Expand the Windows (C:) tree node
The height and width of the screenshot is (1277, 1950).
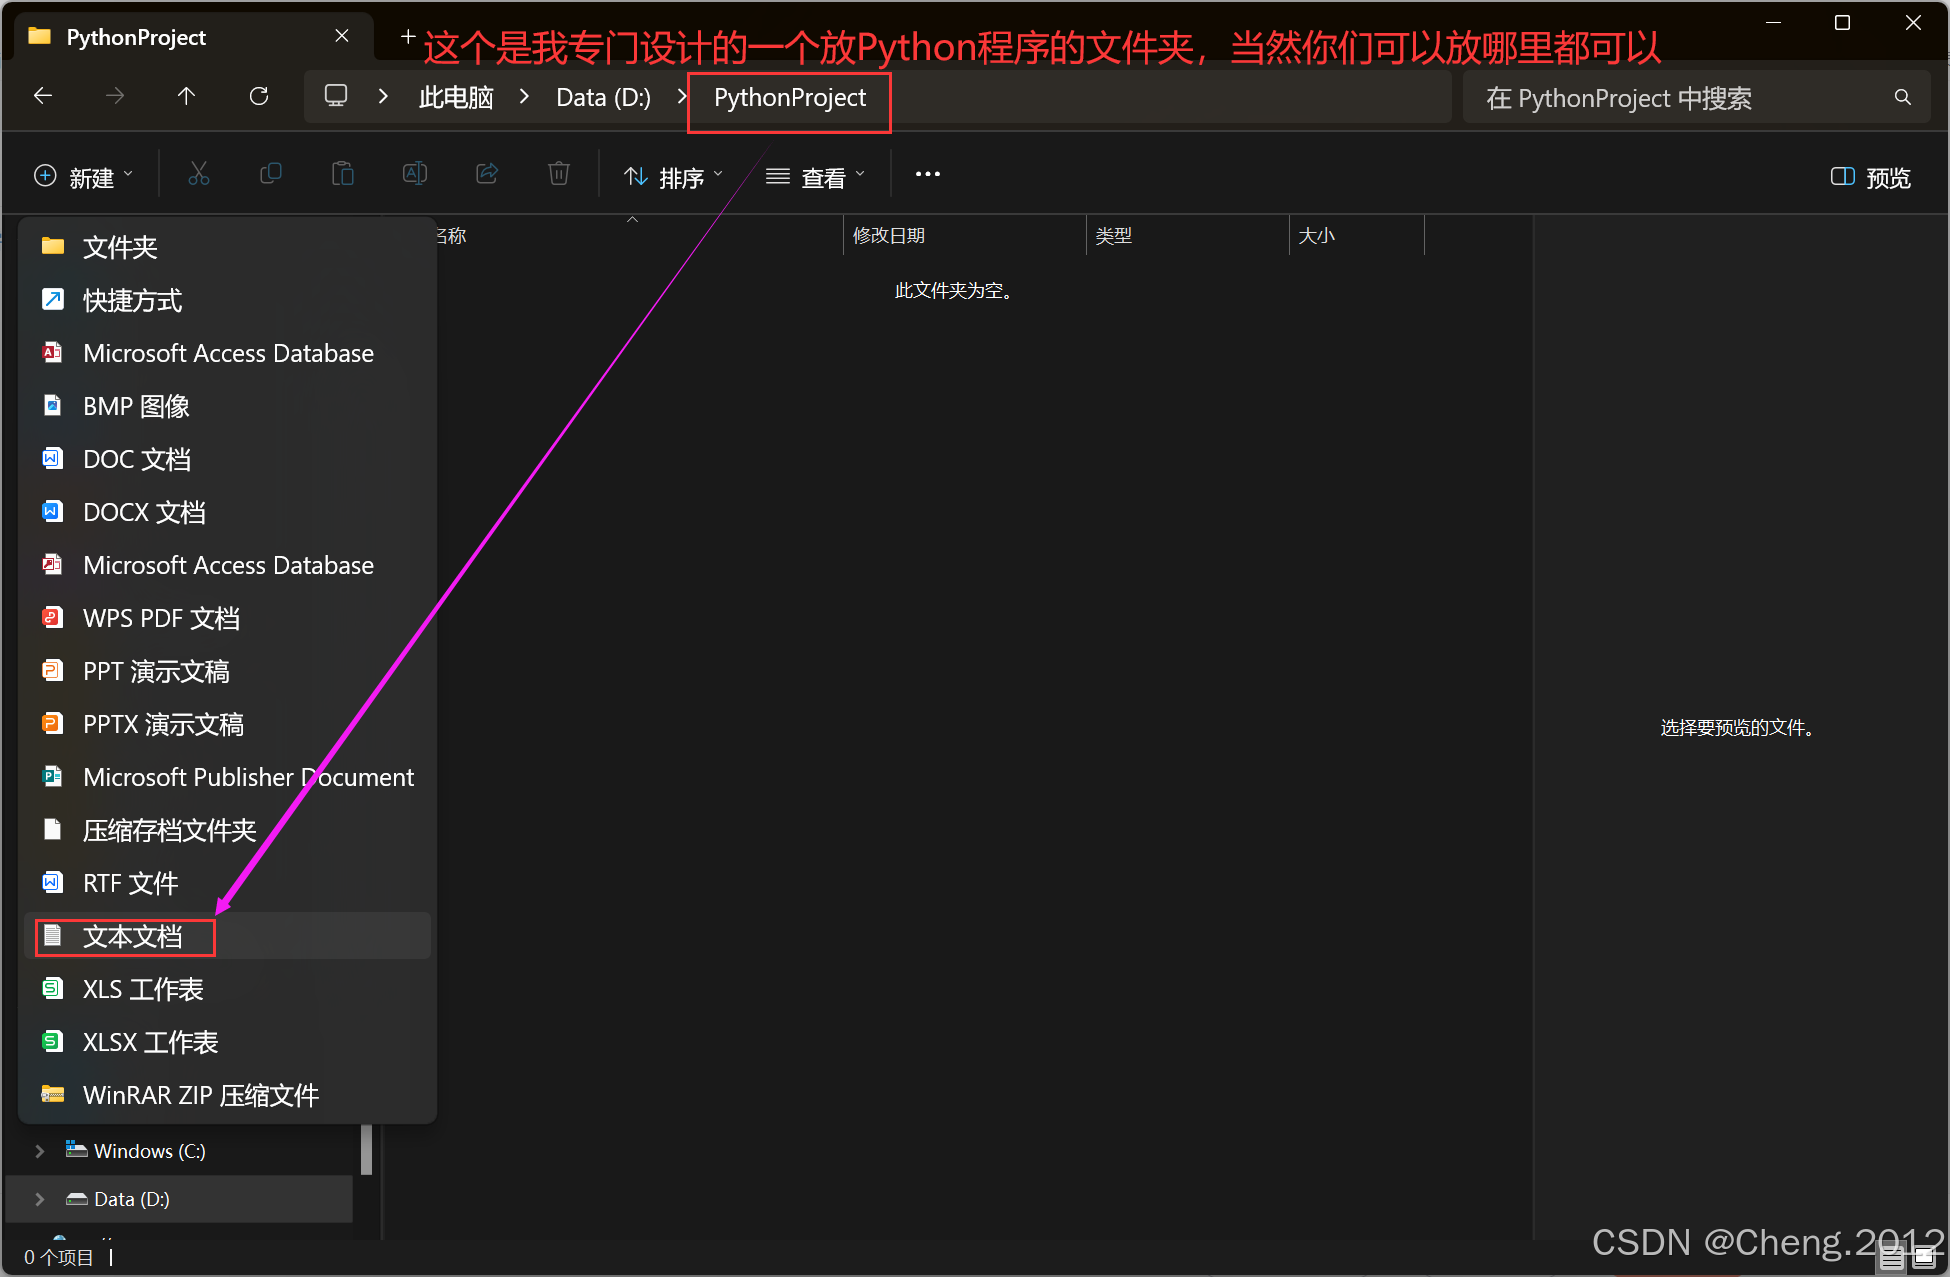tap(40, 1151)
